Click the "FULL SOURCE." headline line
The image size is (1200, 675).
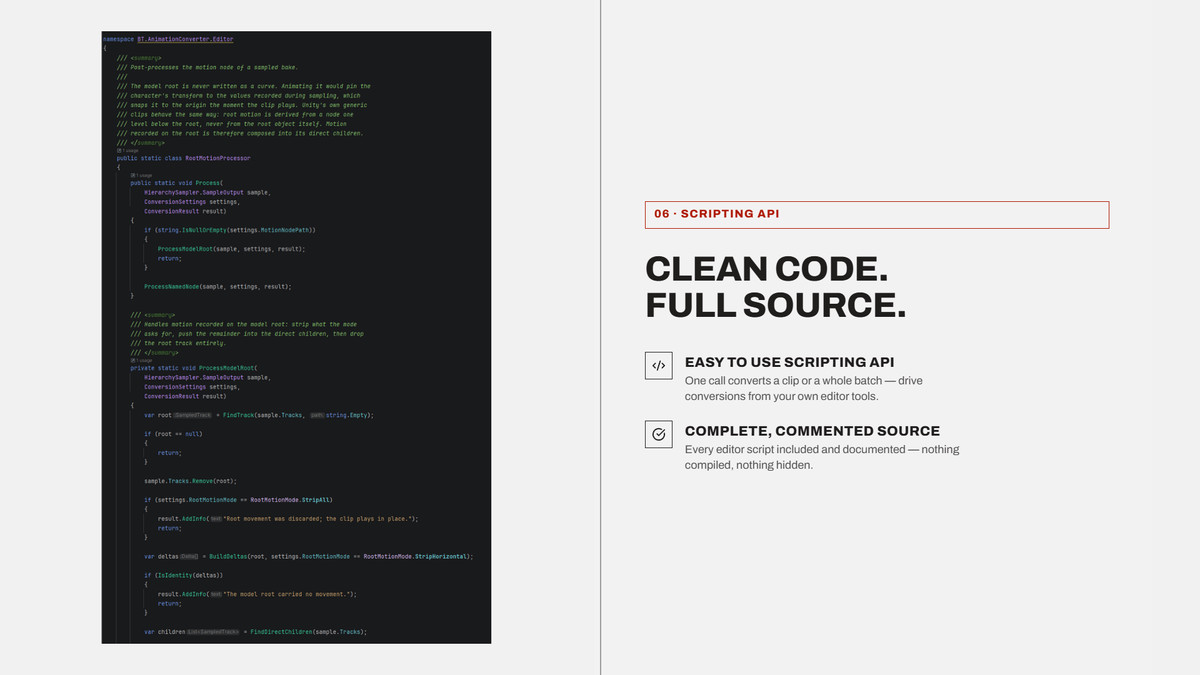pyautogui.click(x=776, y=305)
